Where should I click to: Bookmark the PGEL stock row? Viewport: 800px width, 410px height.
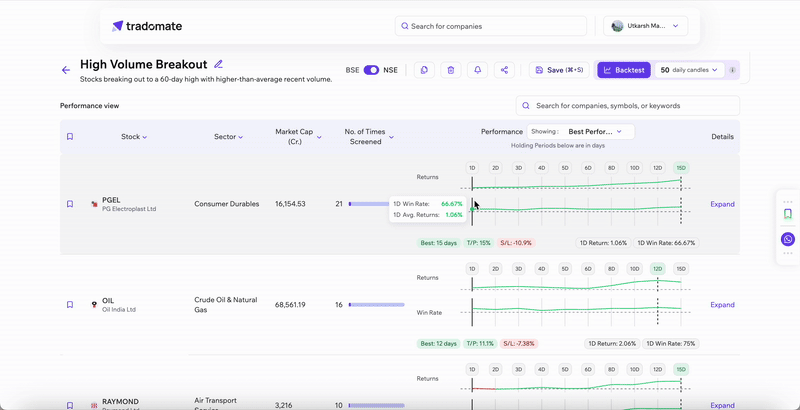(70, 204)
